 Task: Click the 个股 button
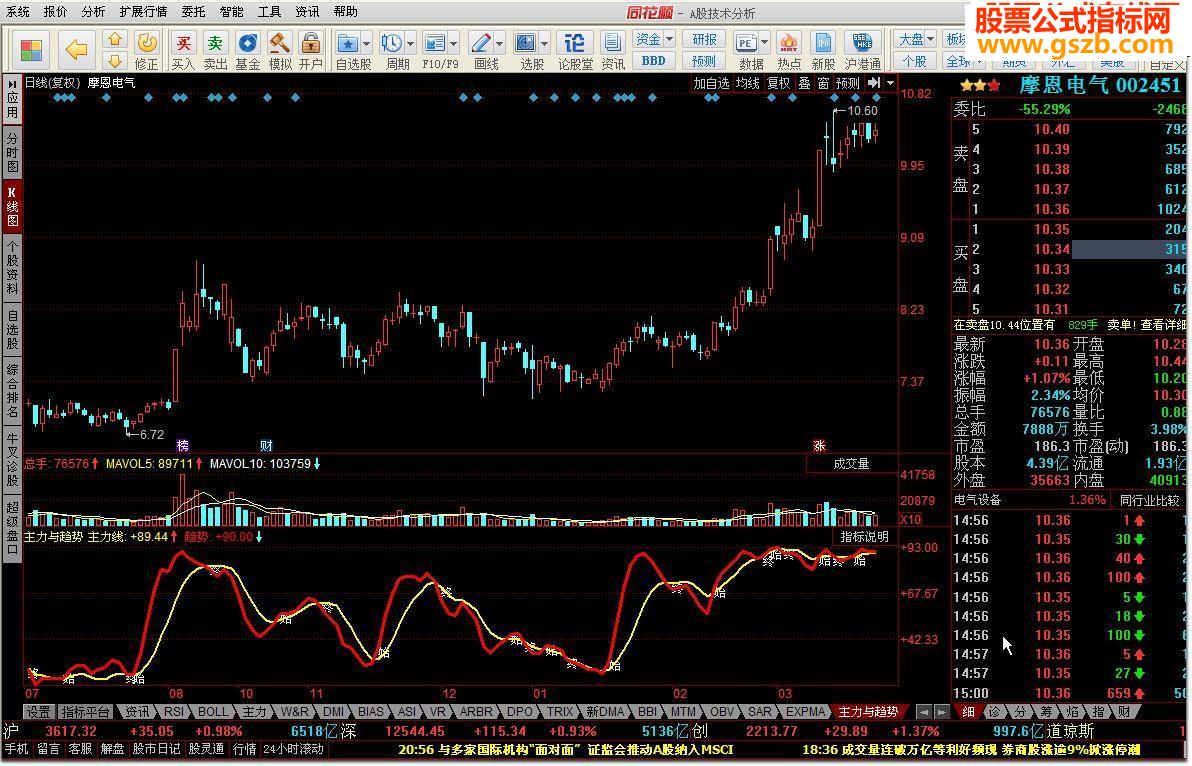(x=915, y=61)
